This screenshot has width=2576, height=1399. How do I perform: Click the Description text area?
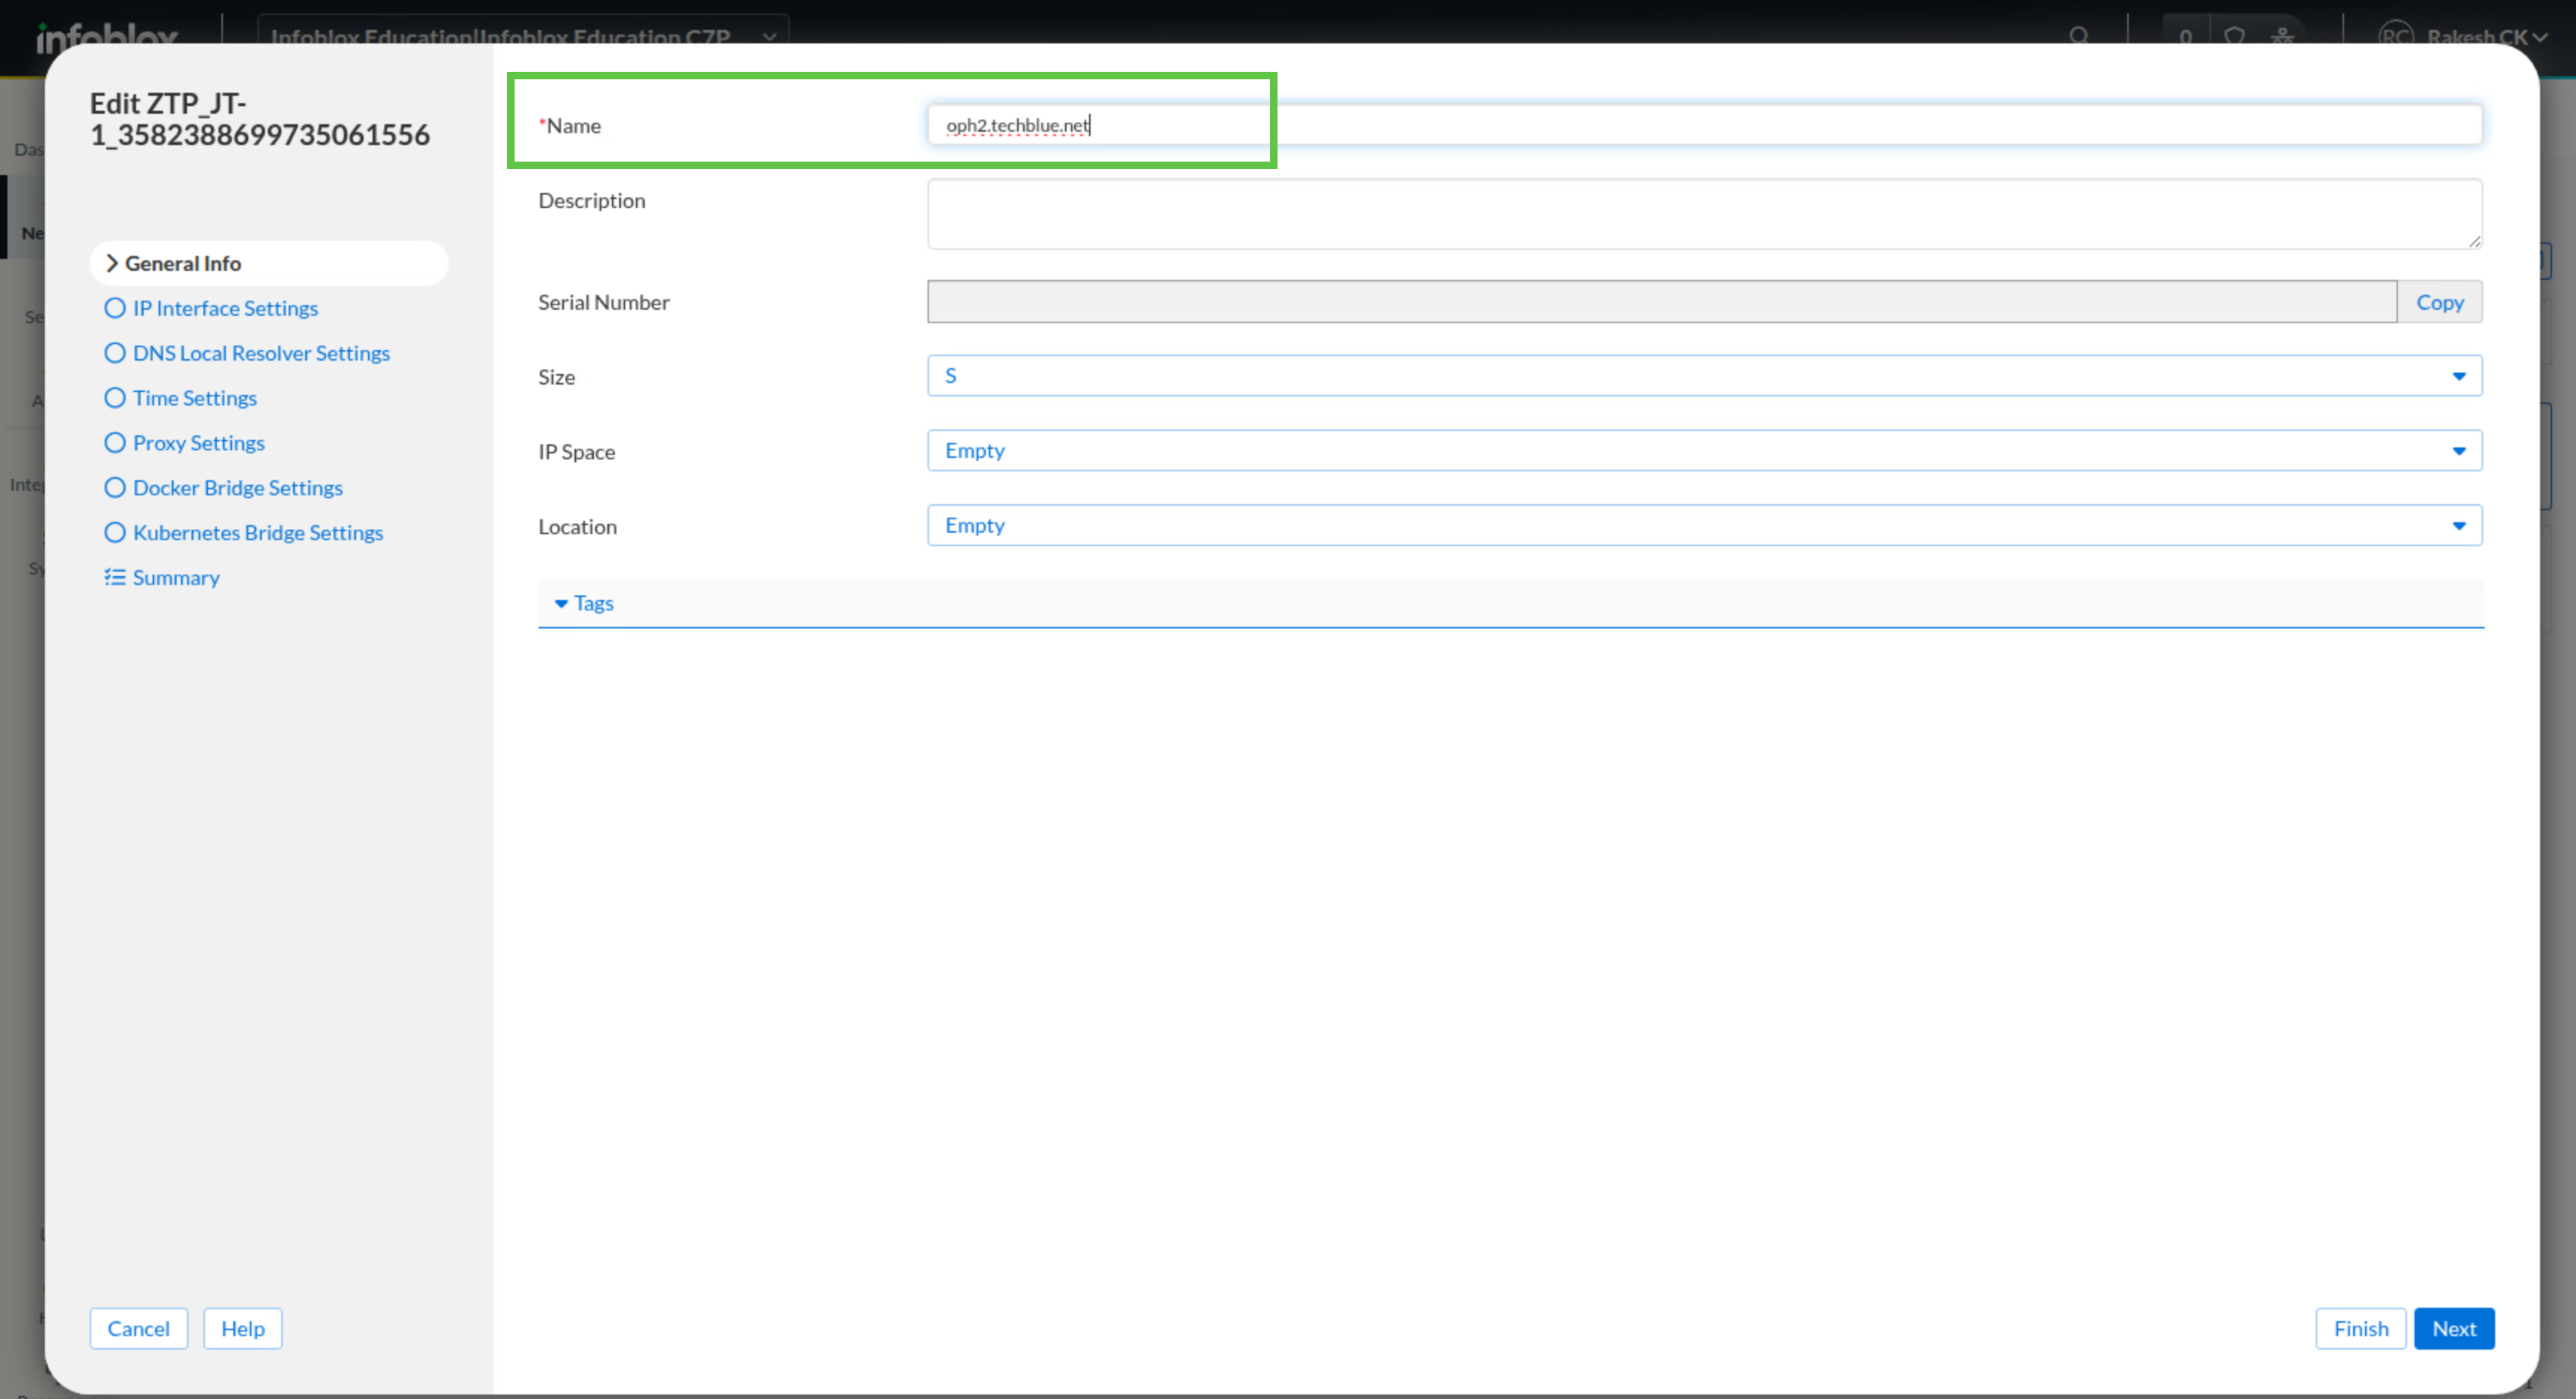click(1704, 214)
